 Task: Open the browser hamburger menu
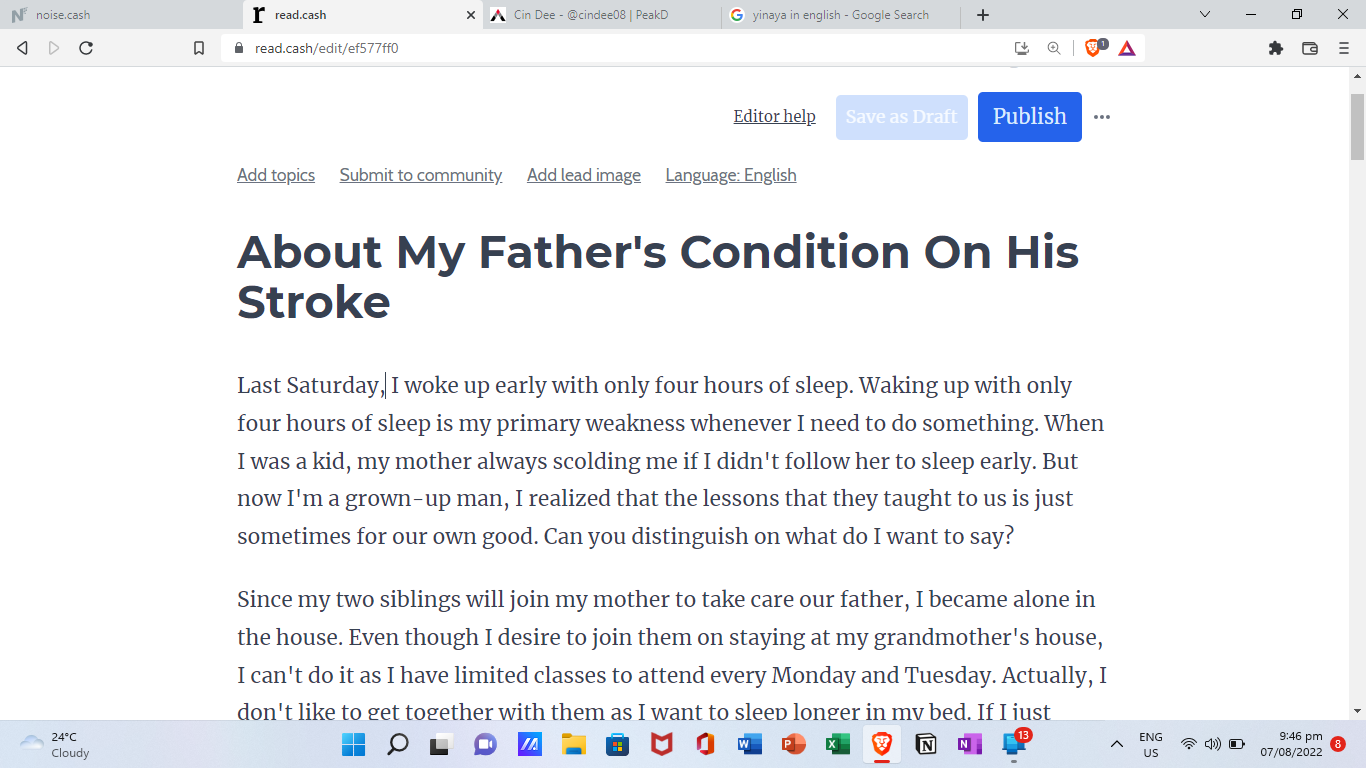pos(1344,48)
